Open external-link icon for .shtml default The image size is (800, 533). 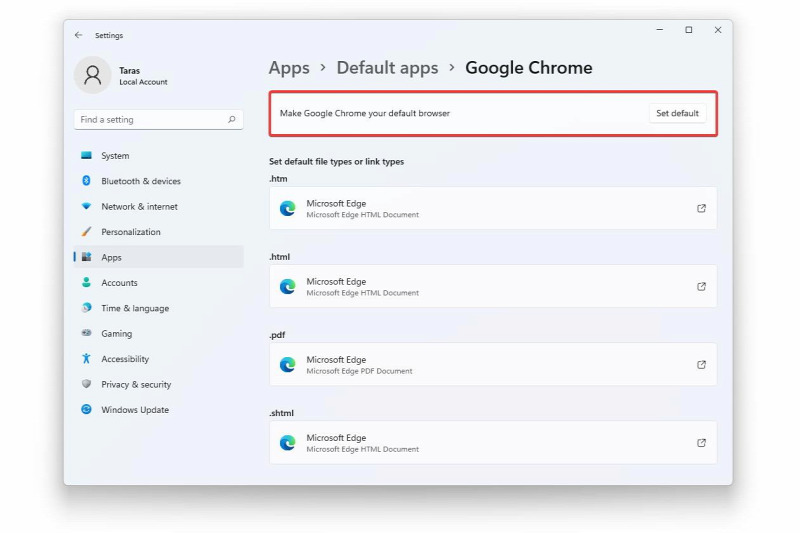(701, 442)
